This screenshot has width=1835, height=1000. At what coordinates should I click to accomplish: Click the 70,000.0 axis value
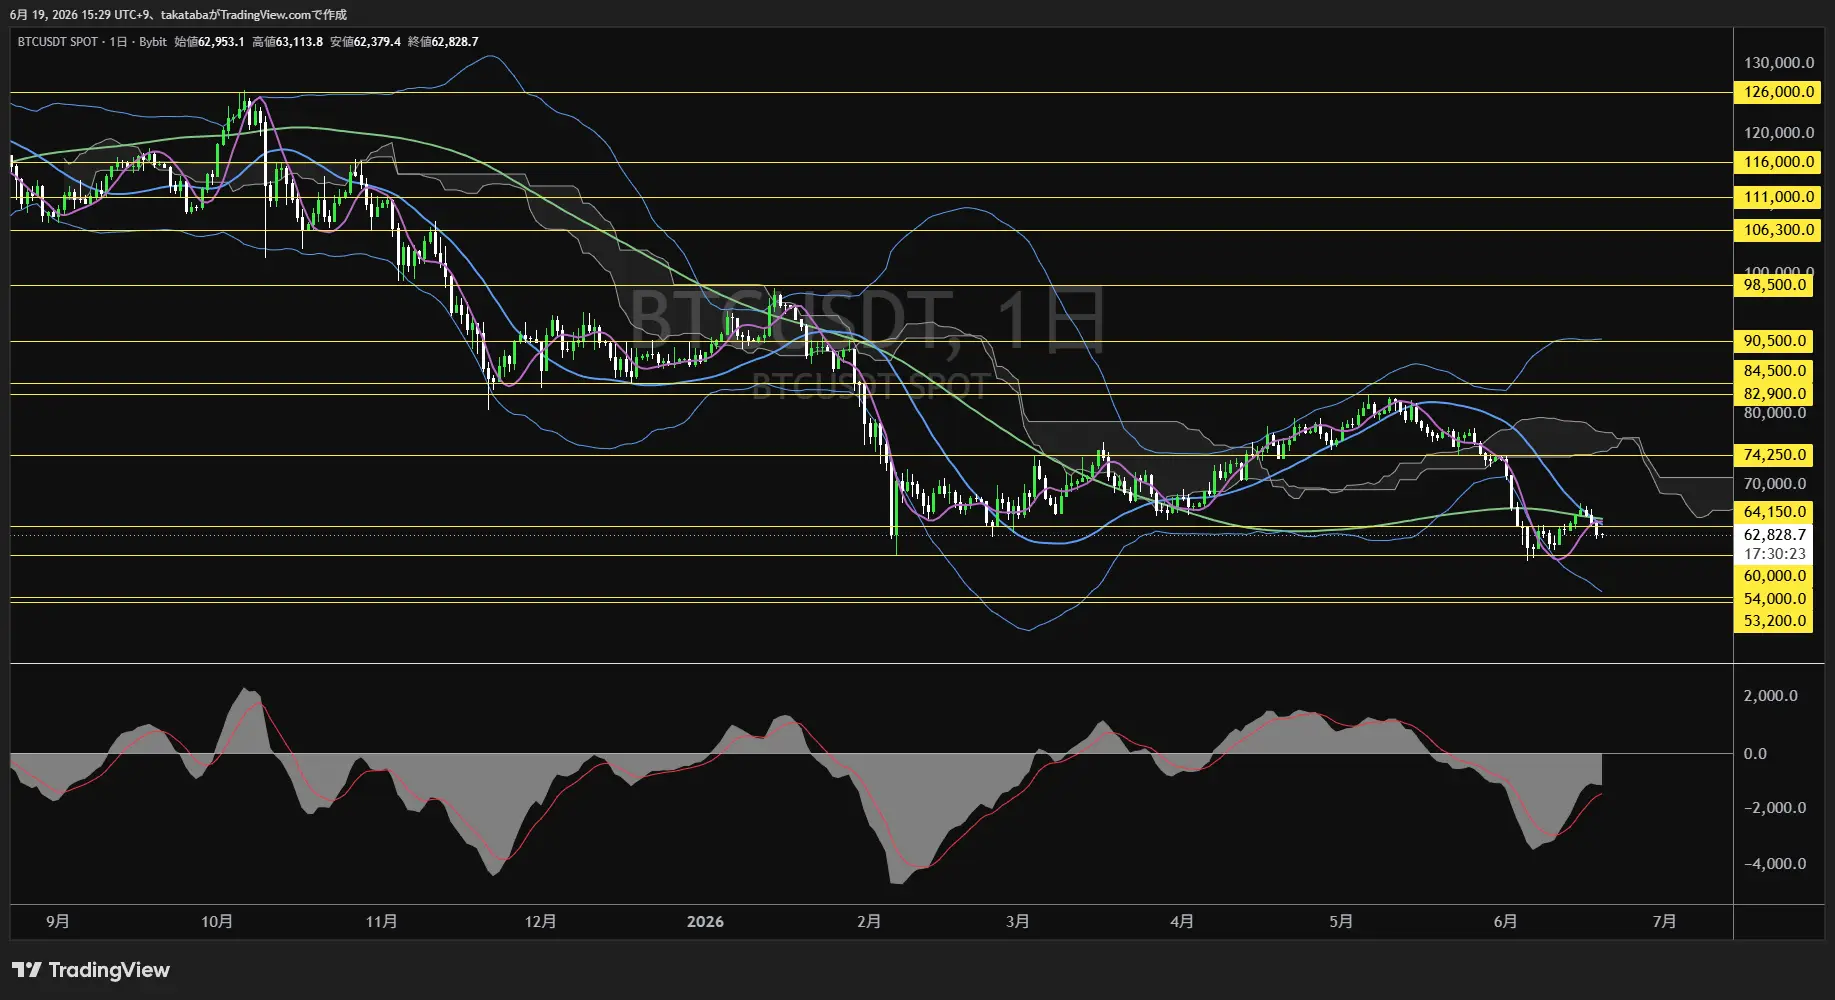click(1775, 484)
